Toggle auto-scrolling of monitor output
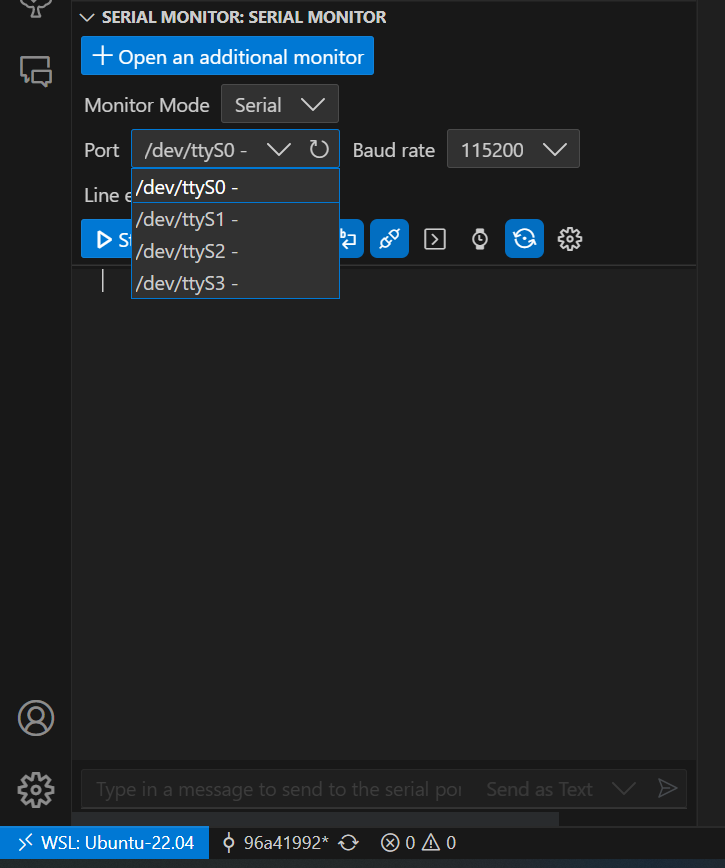725x868 pixels. click(x=524, y=238)
